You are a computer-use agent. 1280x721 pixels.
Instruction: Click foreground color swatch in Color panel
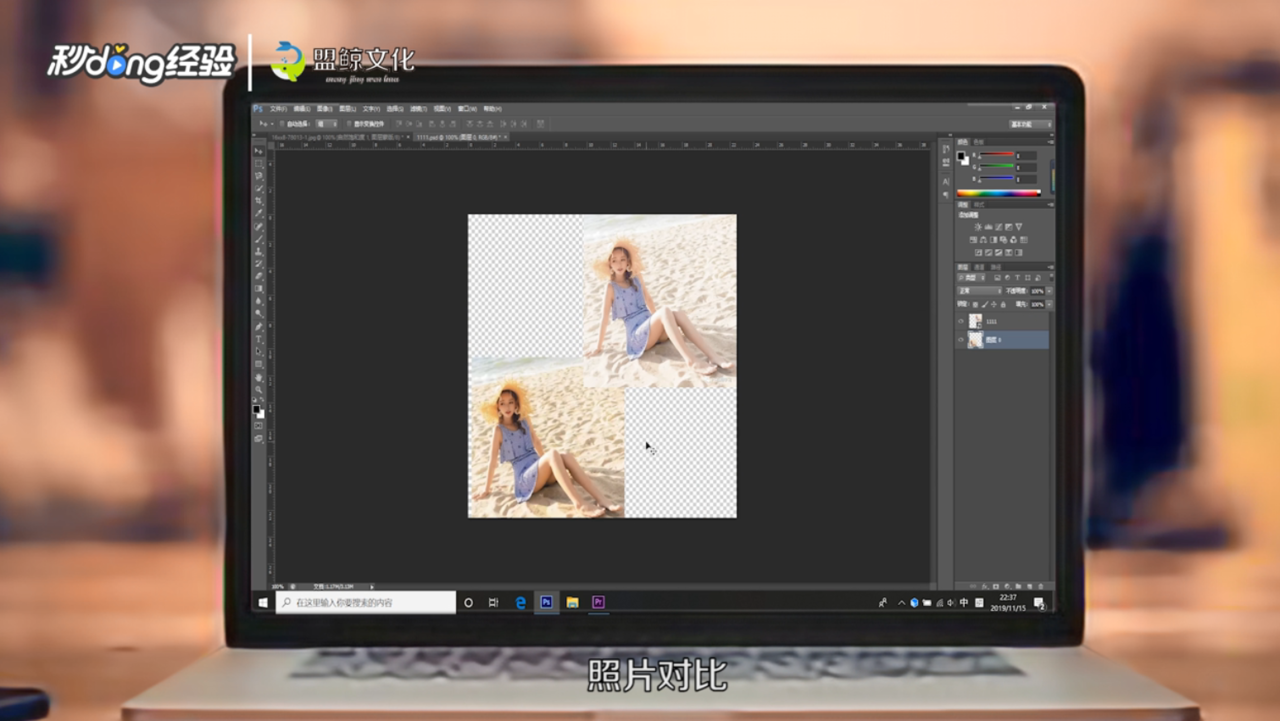(961, 155)
